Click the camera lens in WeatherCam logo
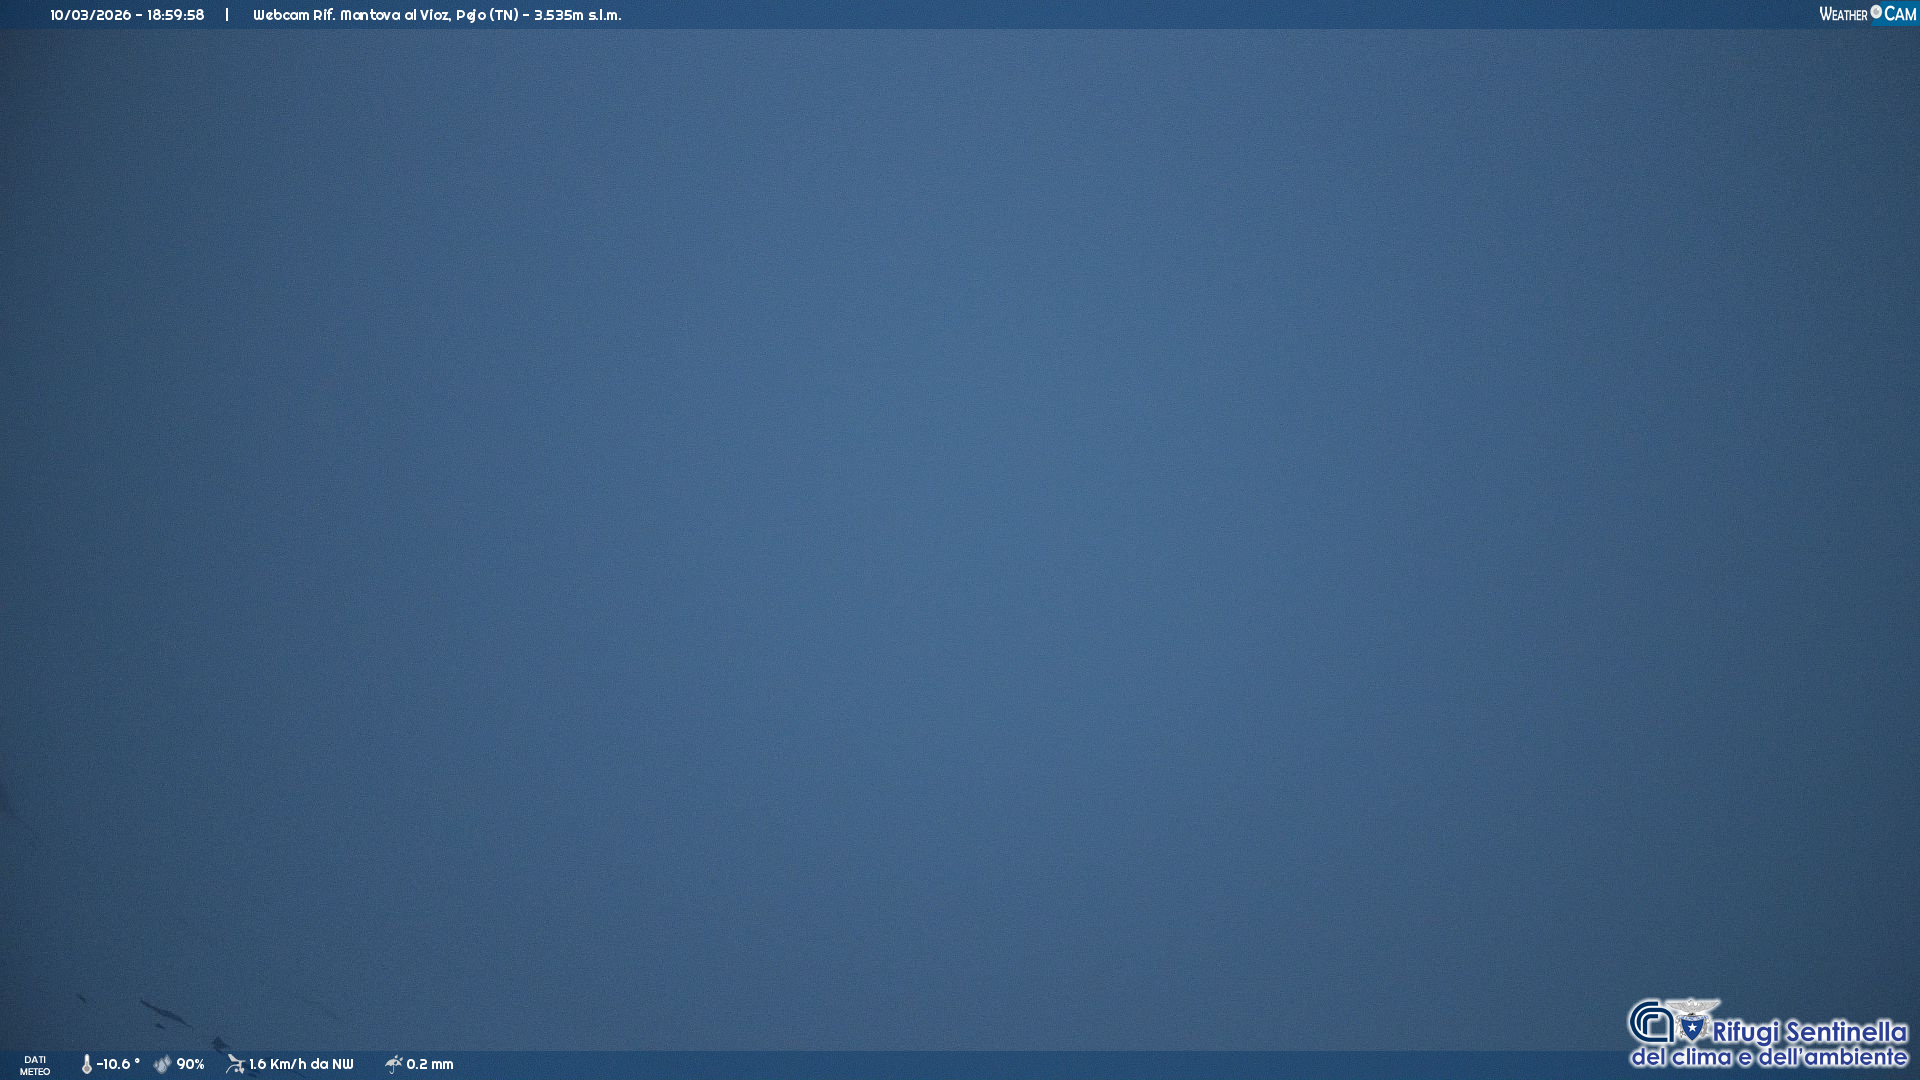 click(x=1876, y=12)
